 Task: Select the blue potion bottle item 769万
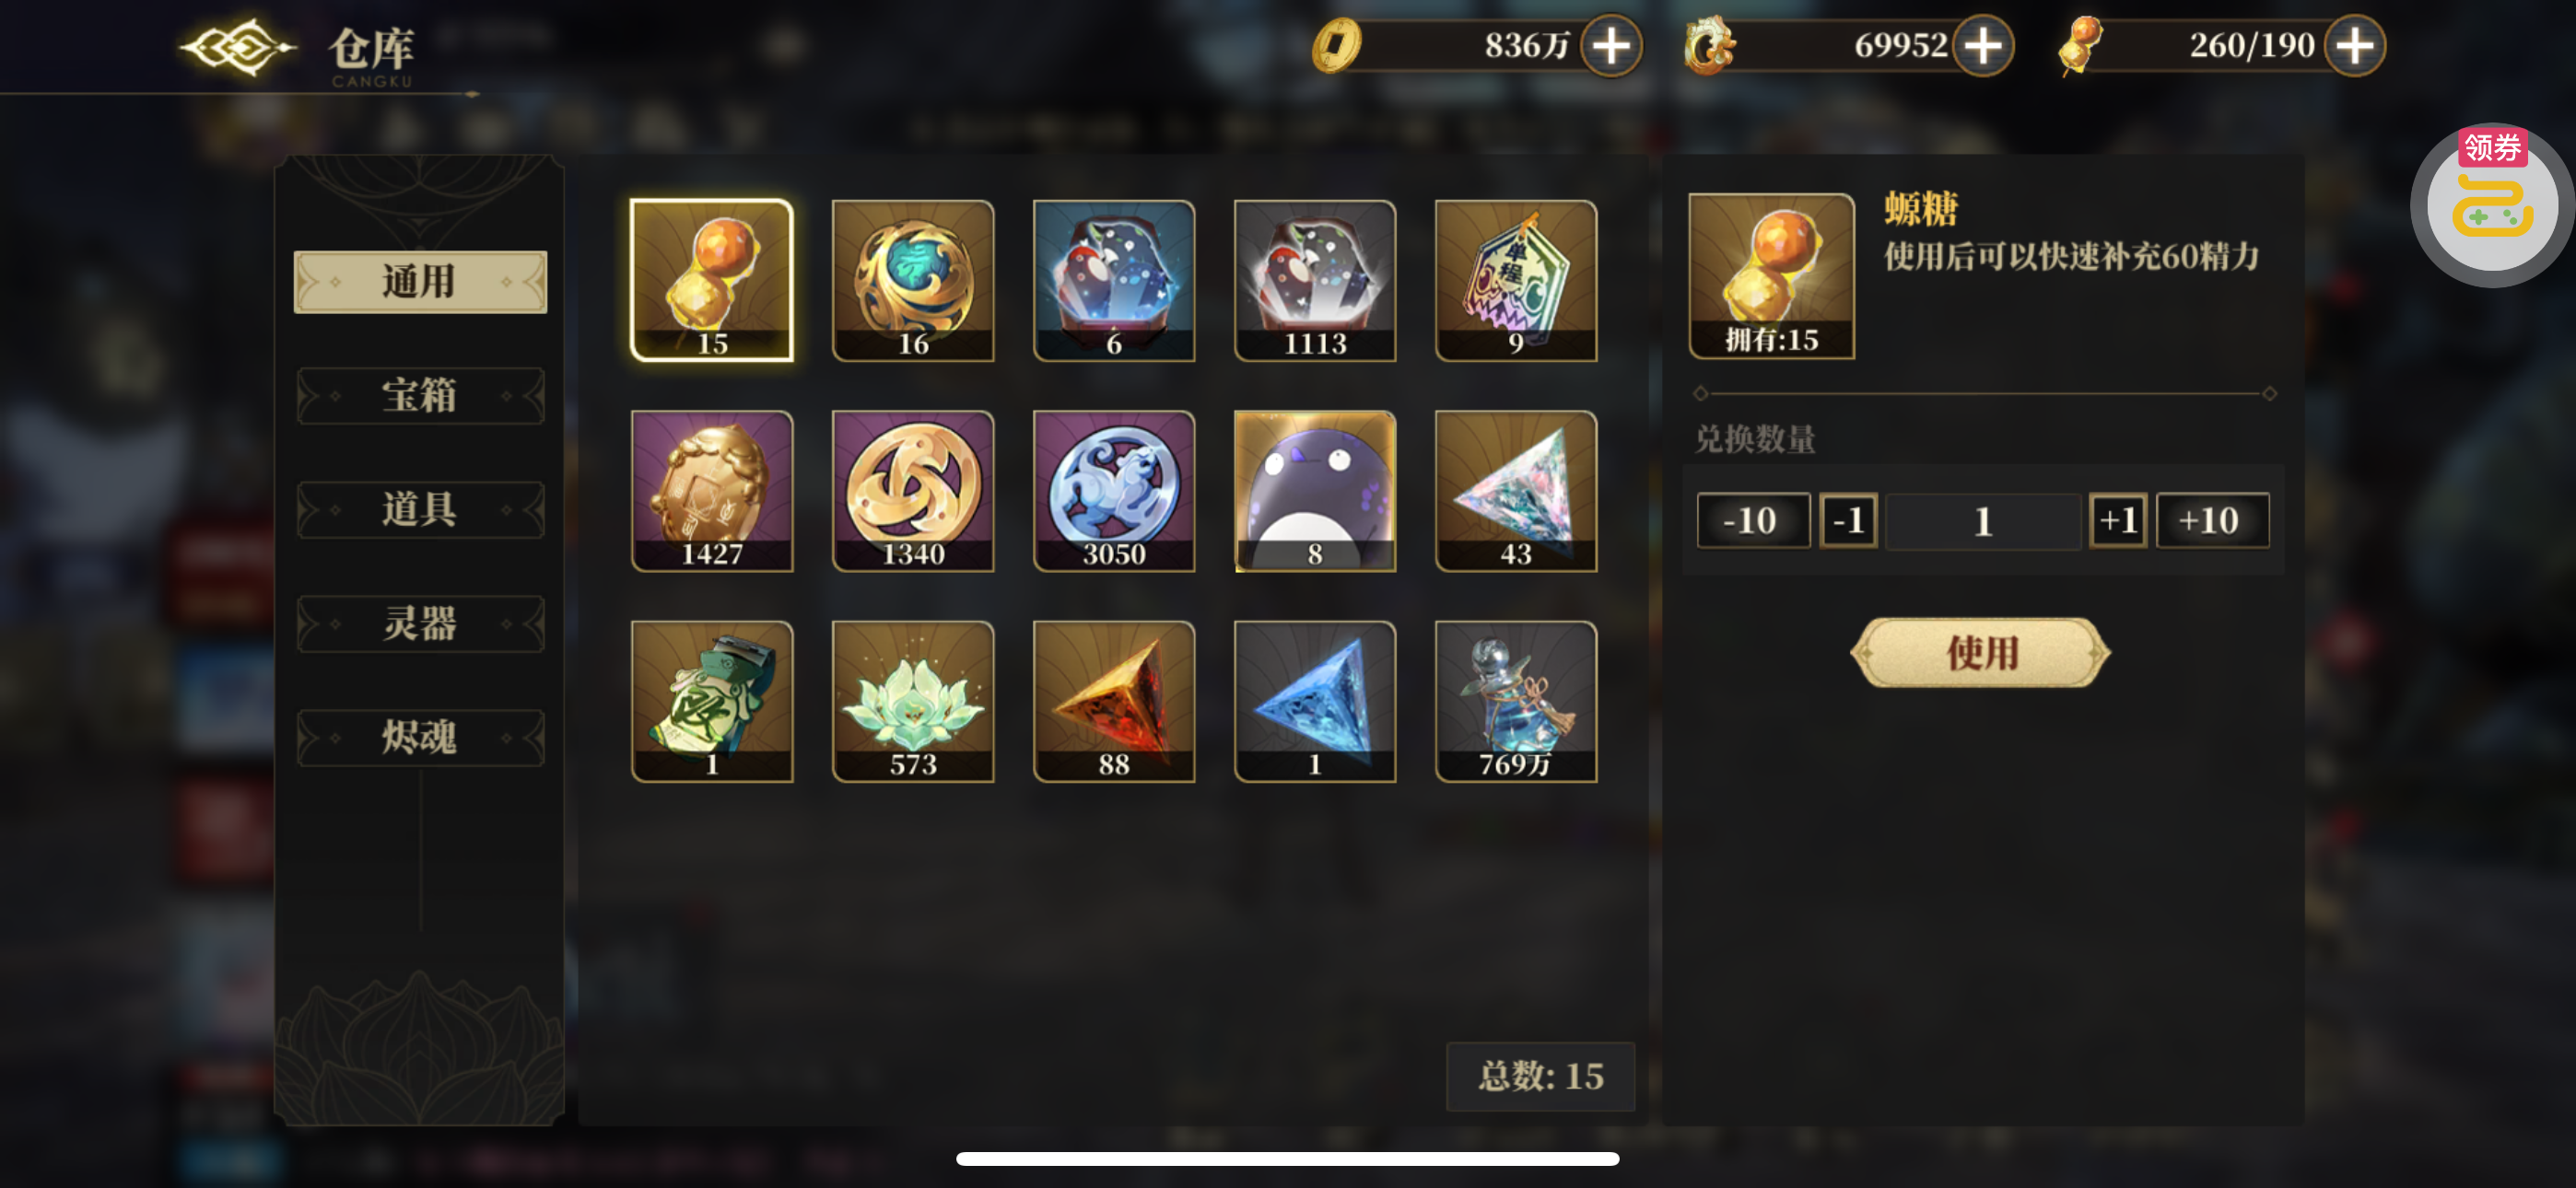pos(1515,701)
